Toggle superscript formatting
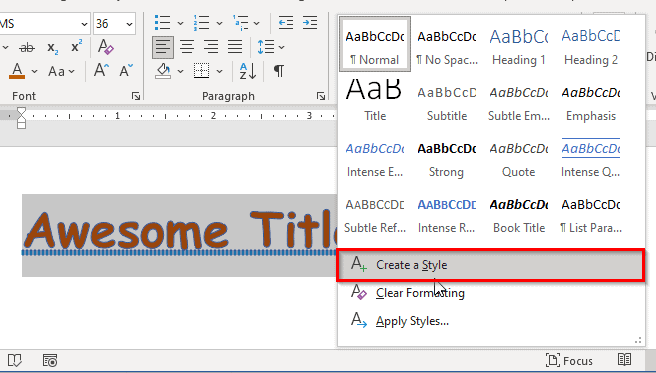 (77, 46)
